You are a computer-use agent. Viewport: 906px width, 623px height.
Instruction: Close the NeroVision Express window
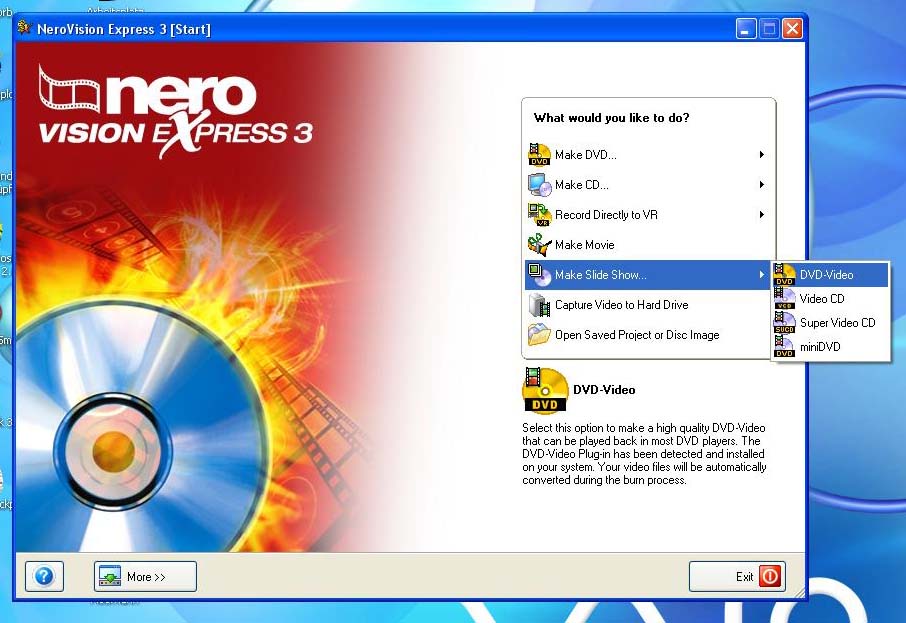[792, 28]
